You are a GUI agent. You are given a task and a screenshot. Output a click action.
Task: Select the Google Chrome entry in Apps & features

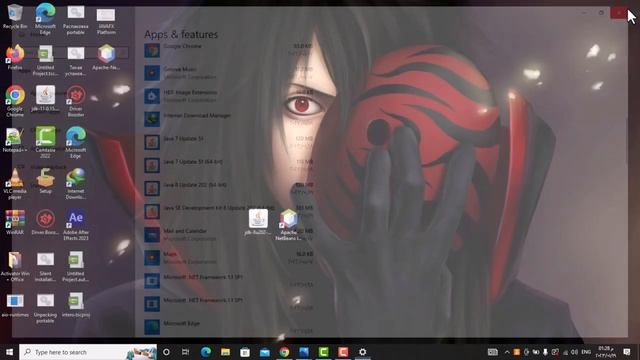click(x=229, y=50)
